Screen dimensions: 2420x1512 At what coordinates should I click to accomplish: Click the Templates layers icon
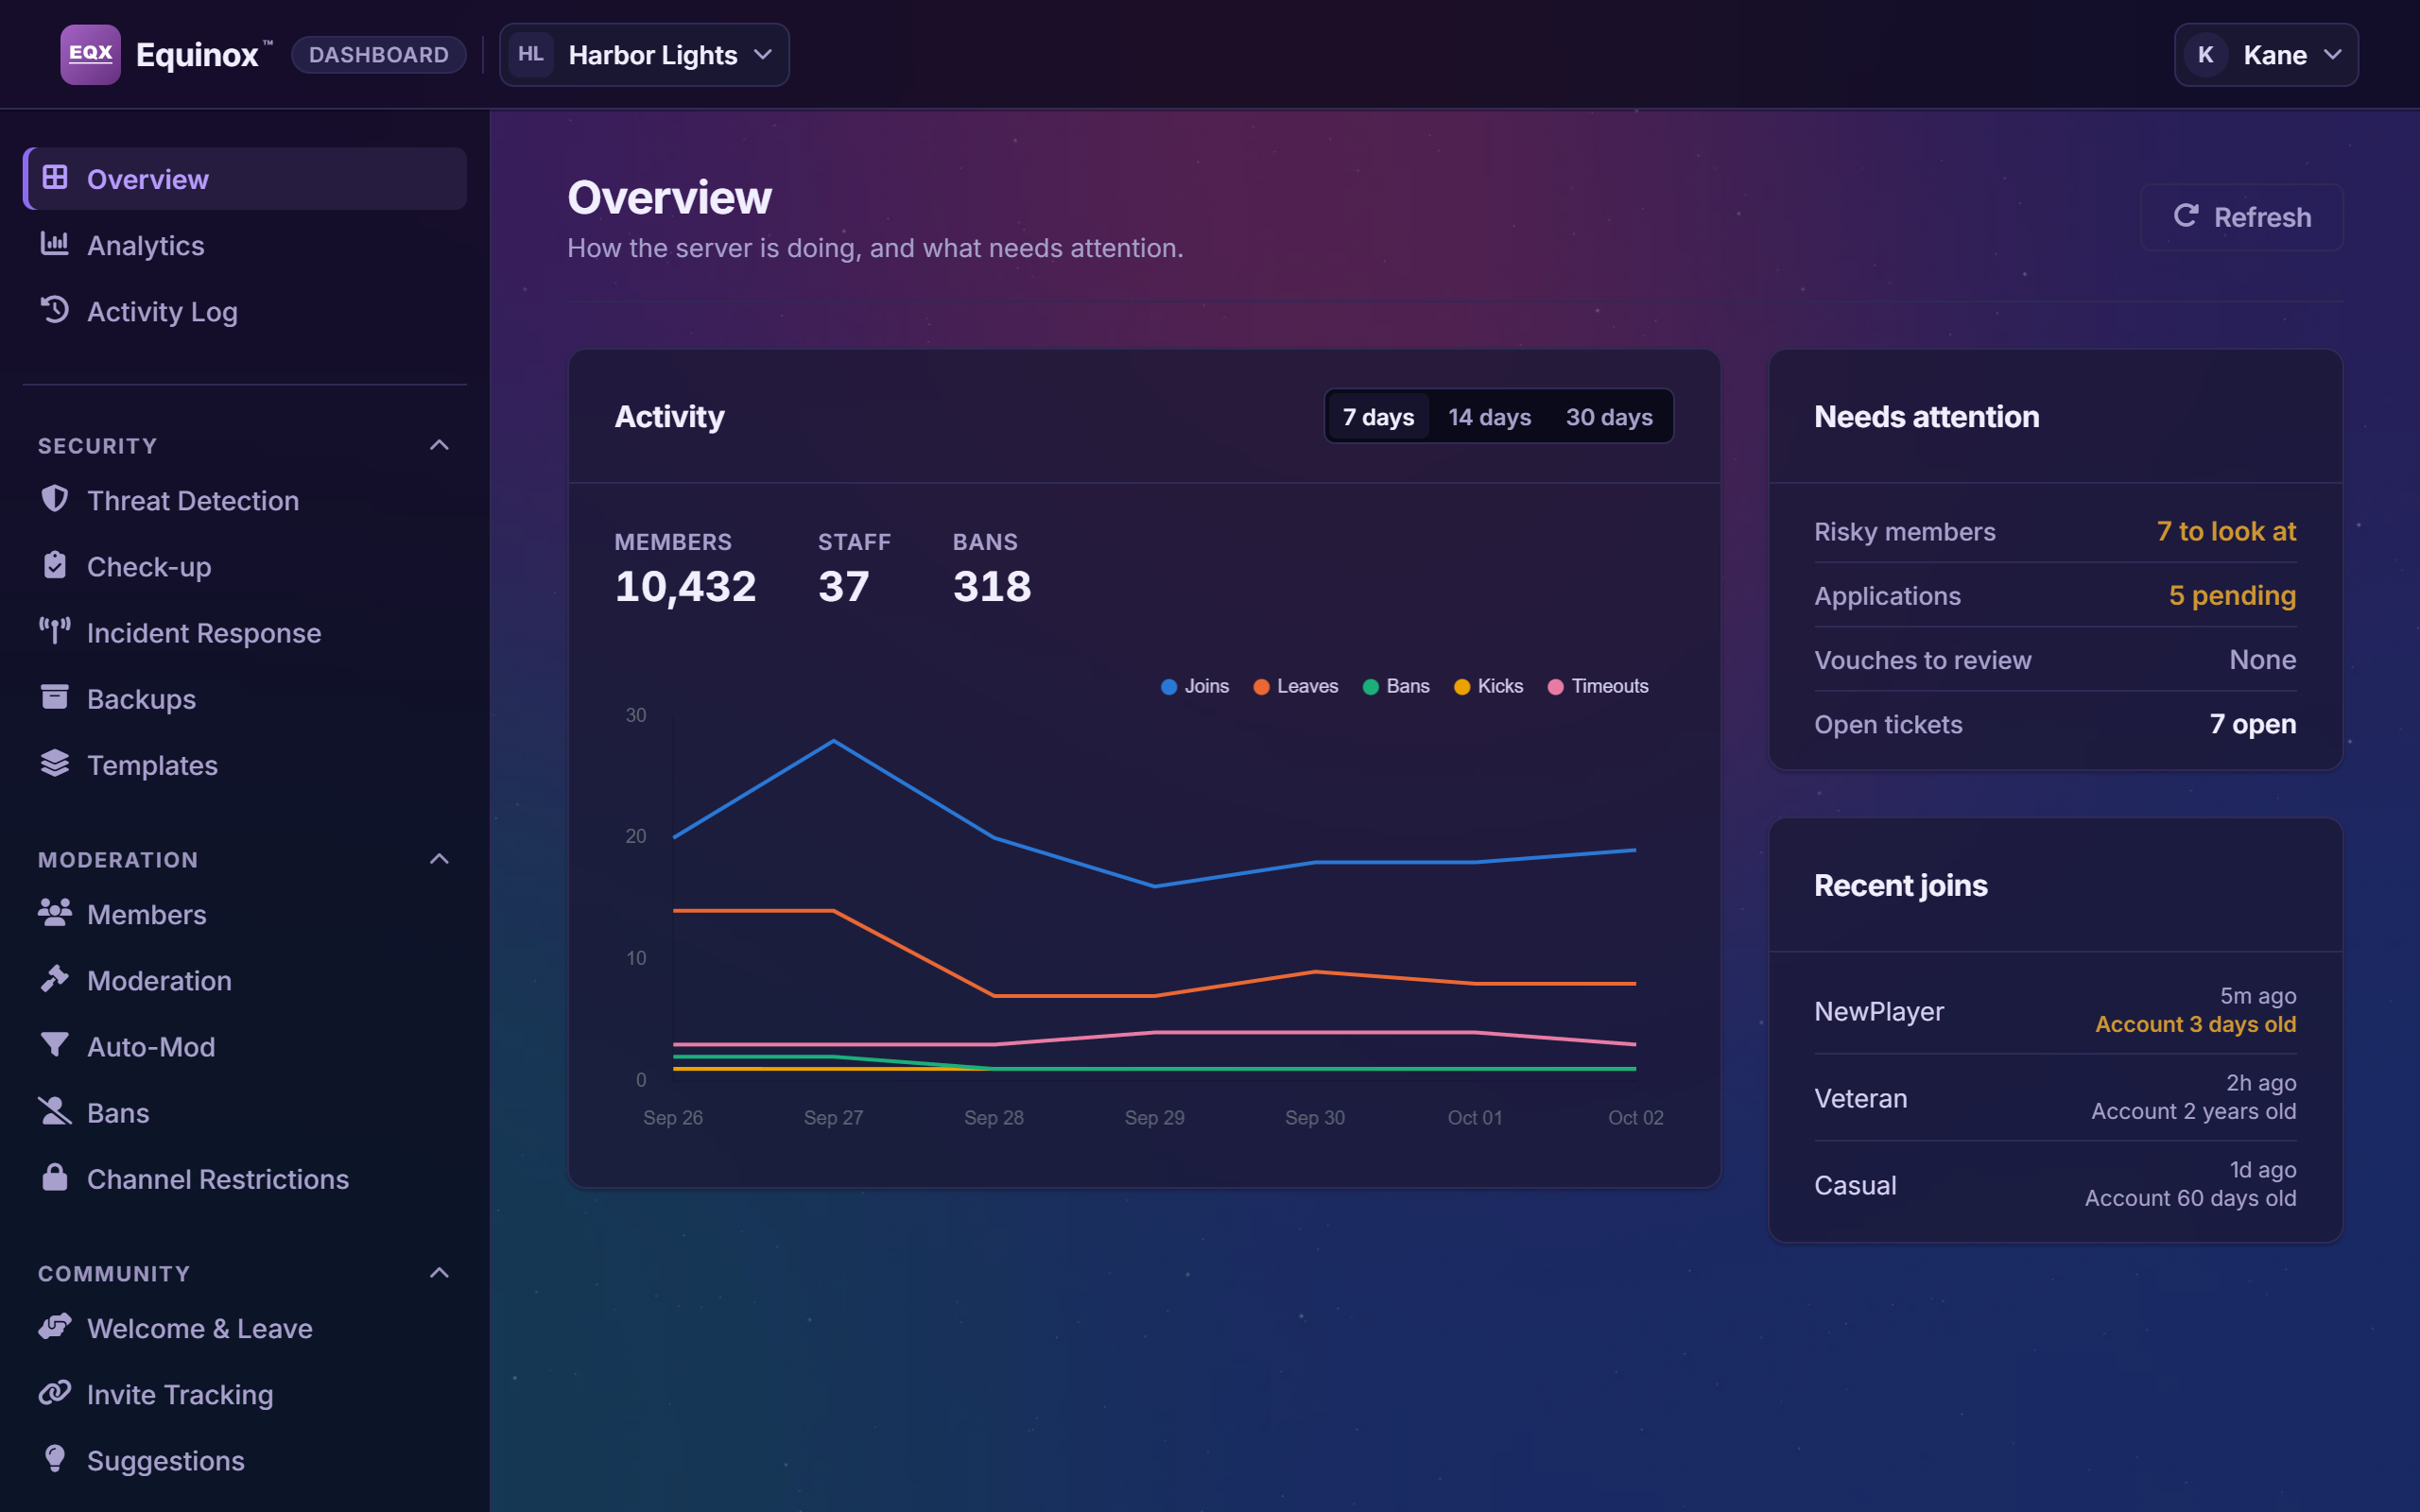[55, 763]
